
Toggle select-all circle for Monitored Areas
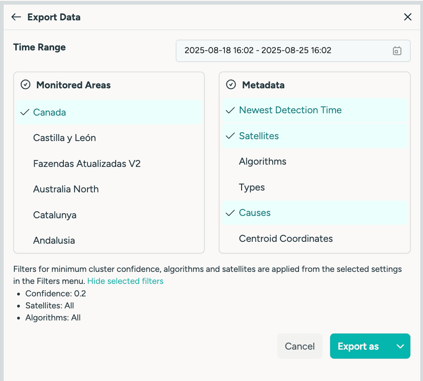25,85
